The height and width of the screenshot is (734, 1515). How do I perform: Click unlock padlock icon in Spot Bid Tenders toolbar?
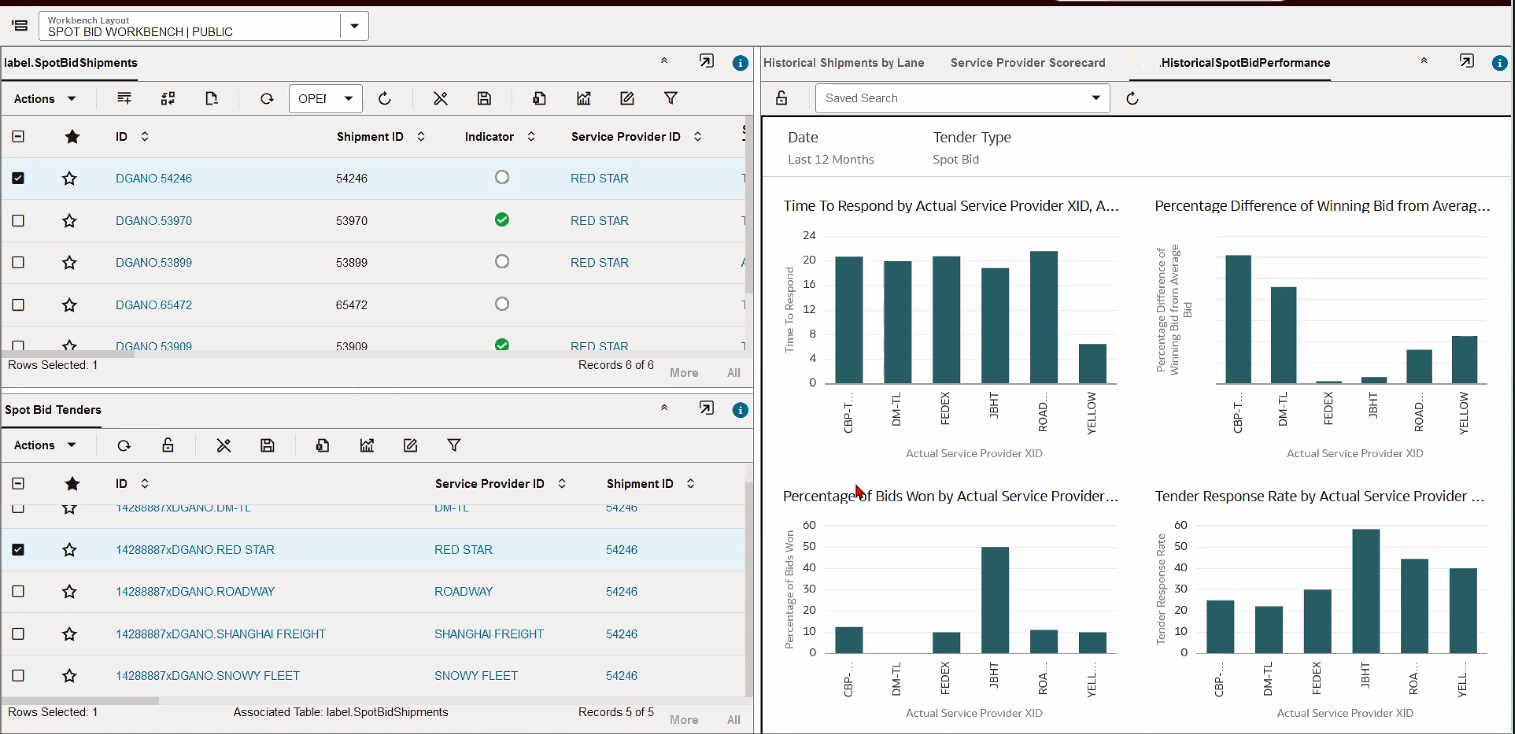click(168, 446)
